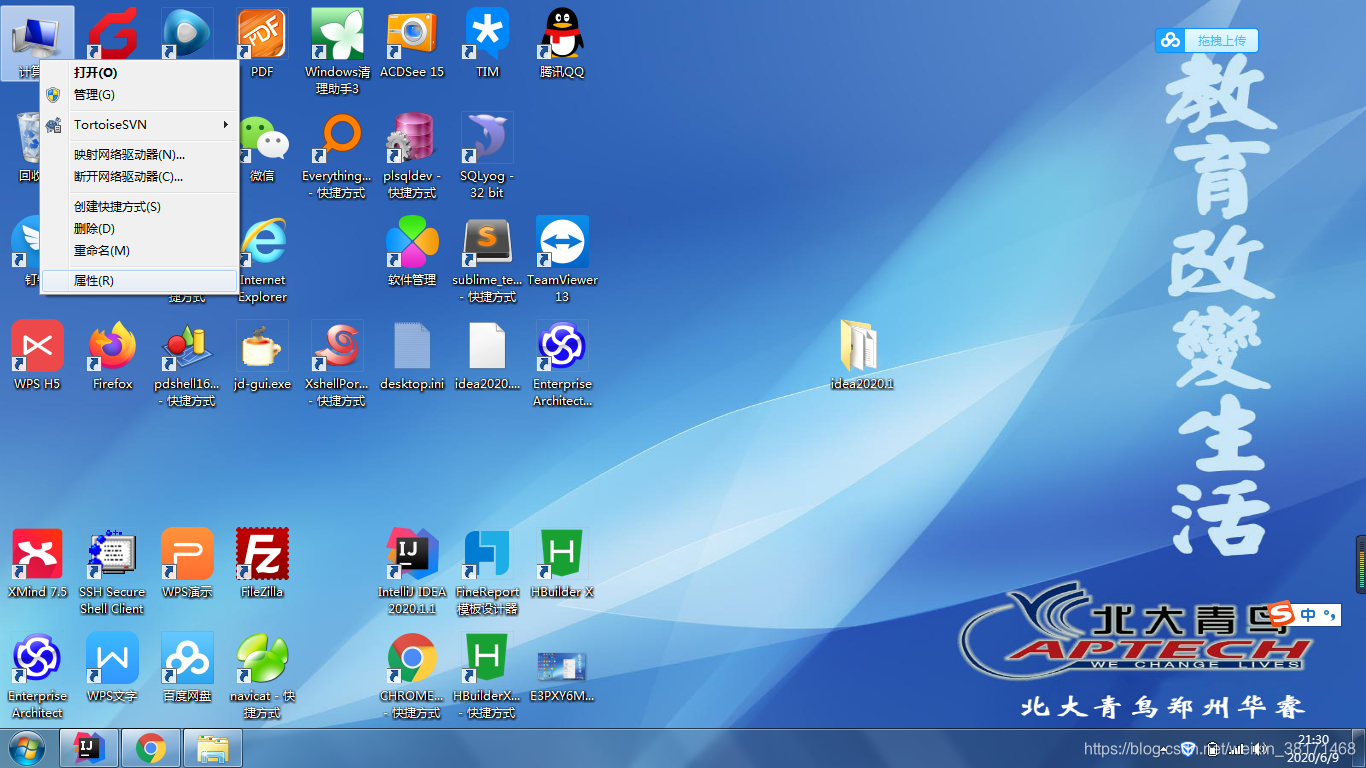This screenshot has width=1366, height=768.
Task: Select the pdshell16 shortcut icon
Action: pos(187,347)
